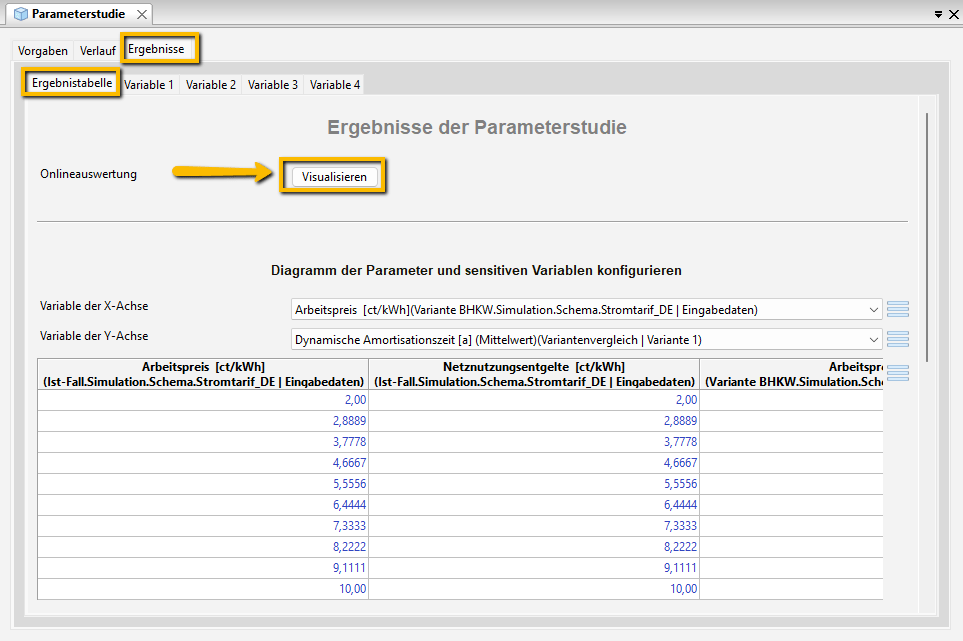Expand the Variable der X-Achse dropdown
The height and width of the screenshot is (641, 963).
[x=874, y=309]
